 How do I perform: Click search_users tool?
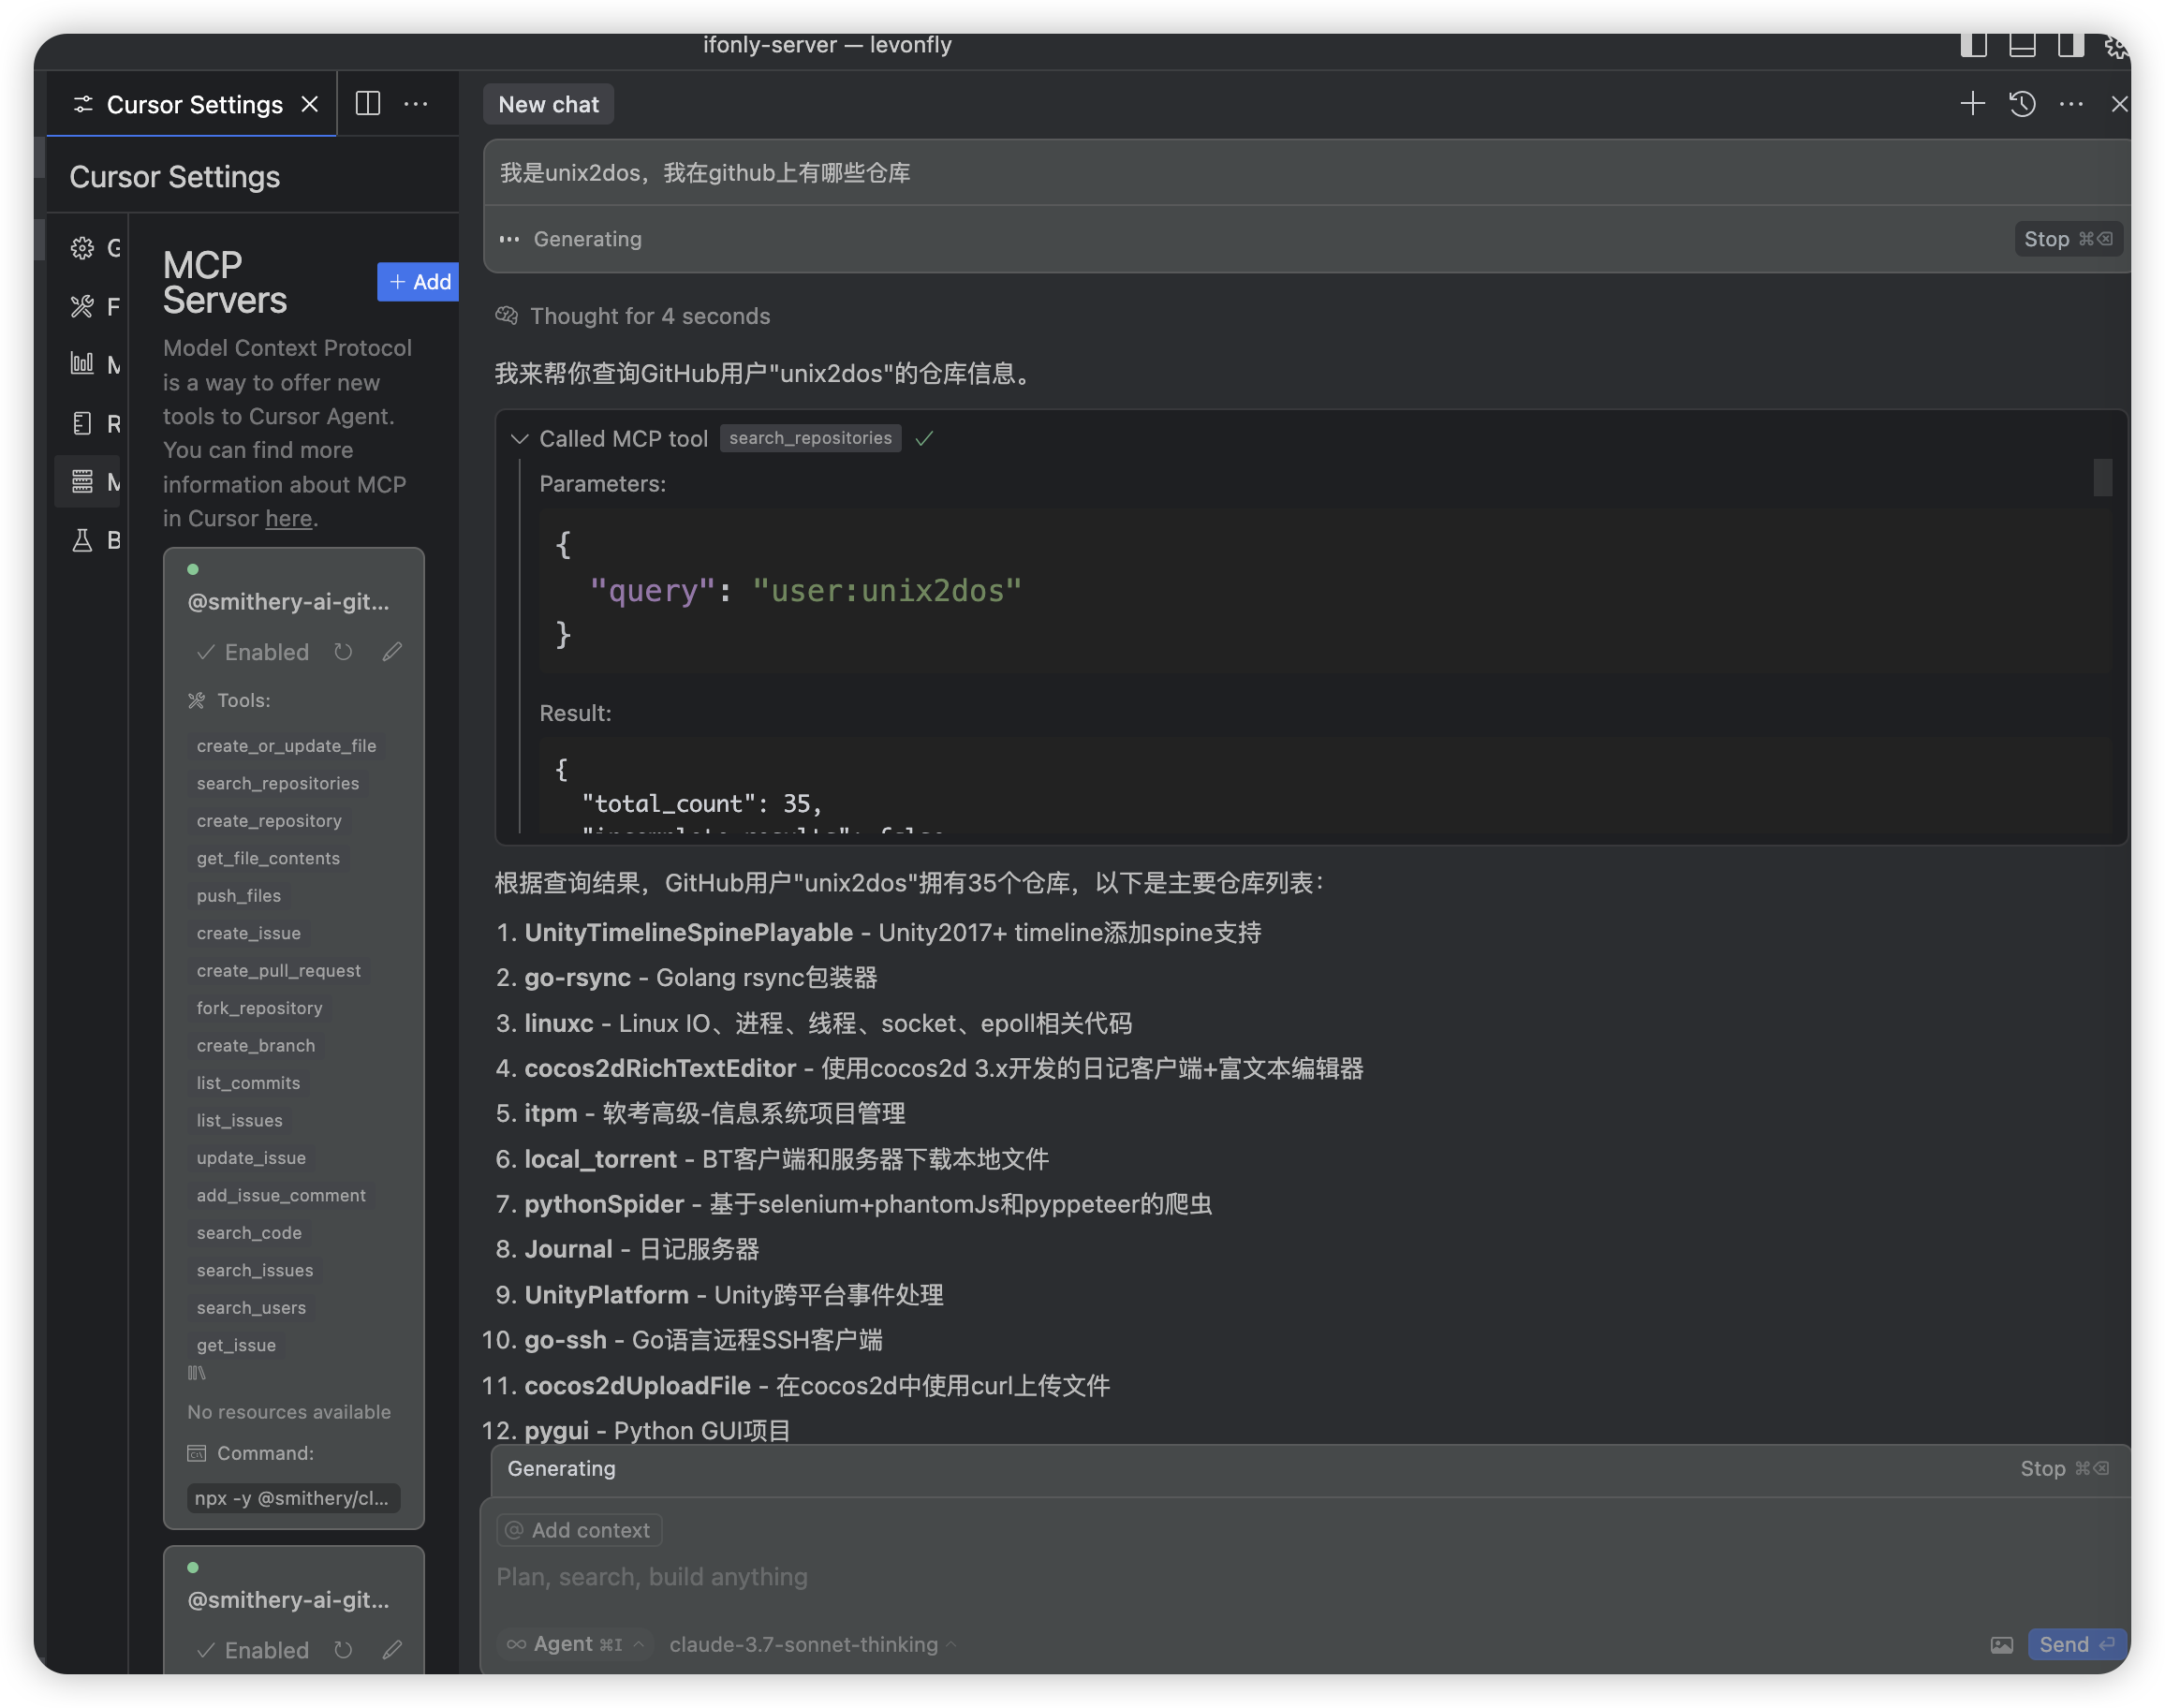point(251,1309)
